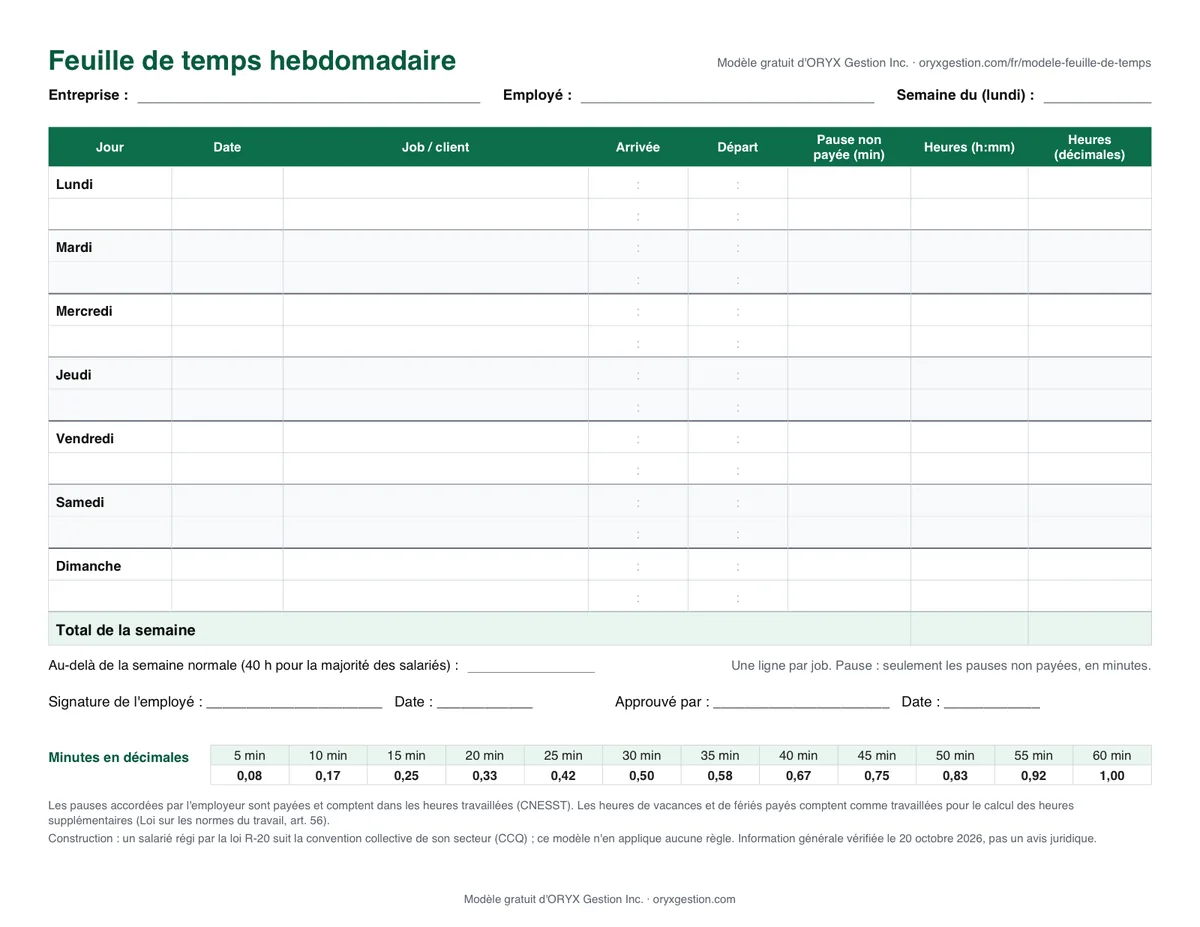Click the 'Arrivée' column header

pyautogui.click(x=638, y=147)
